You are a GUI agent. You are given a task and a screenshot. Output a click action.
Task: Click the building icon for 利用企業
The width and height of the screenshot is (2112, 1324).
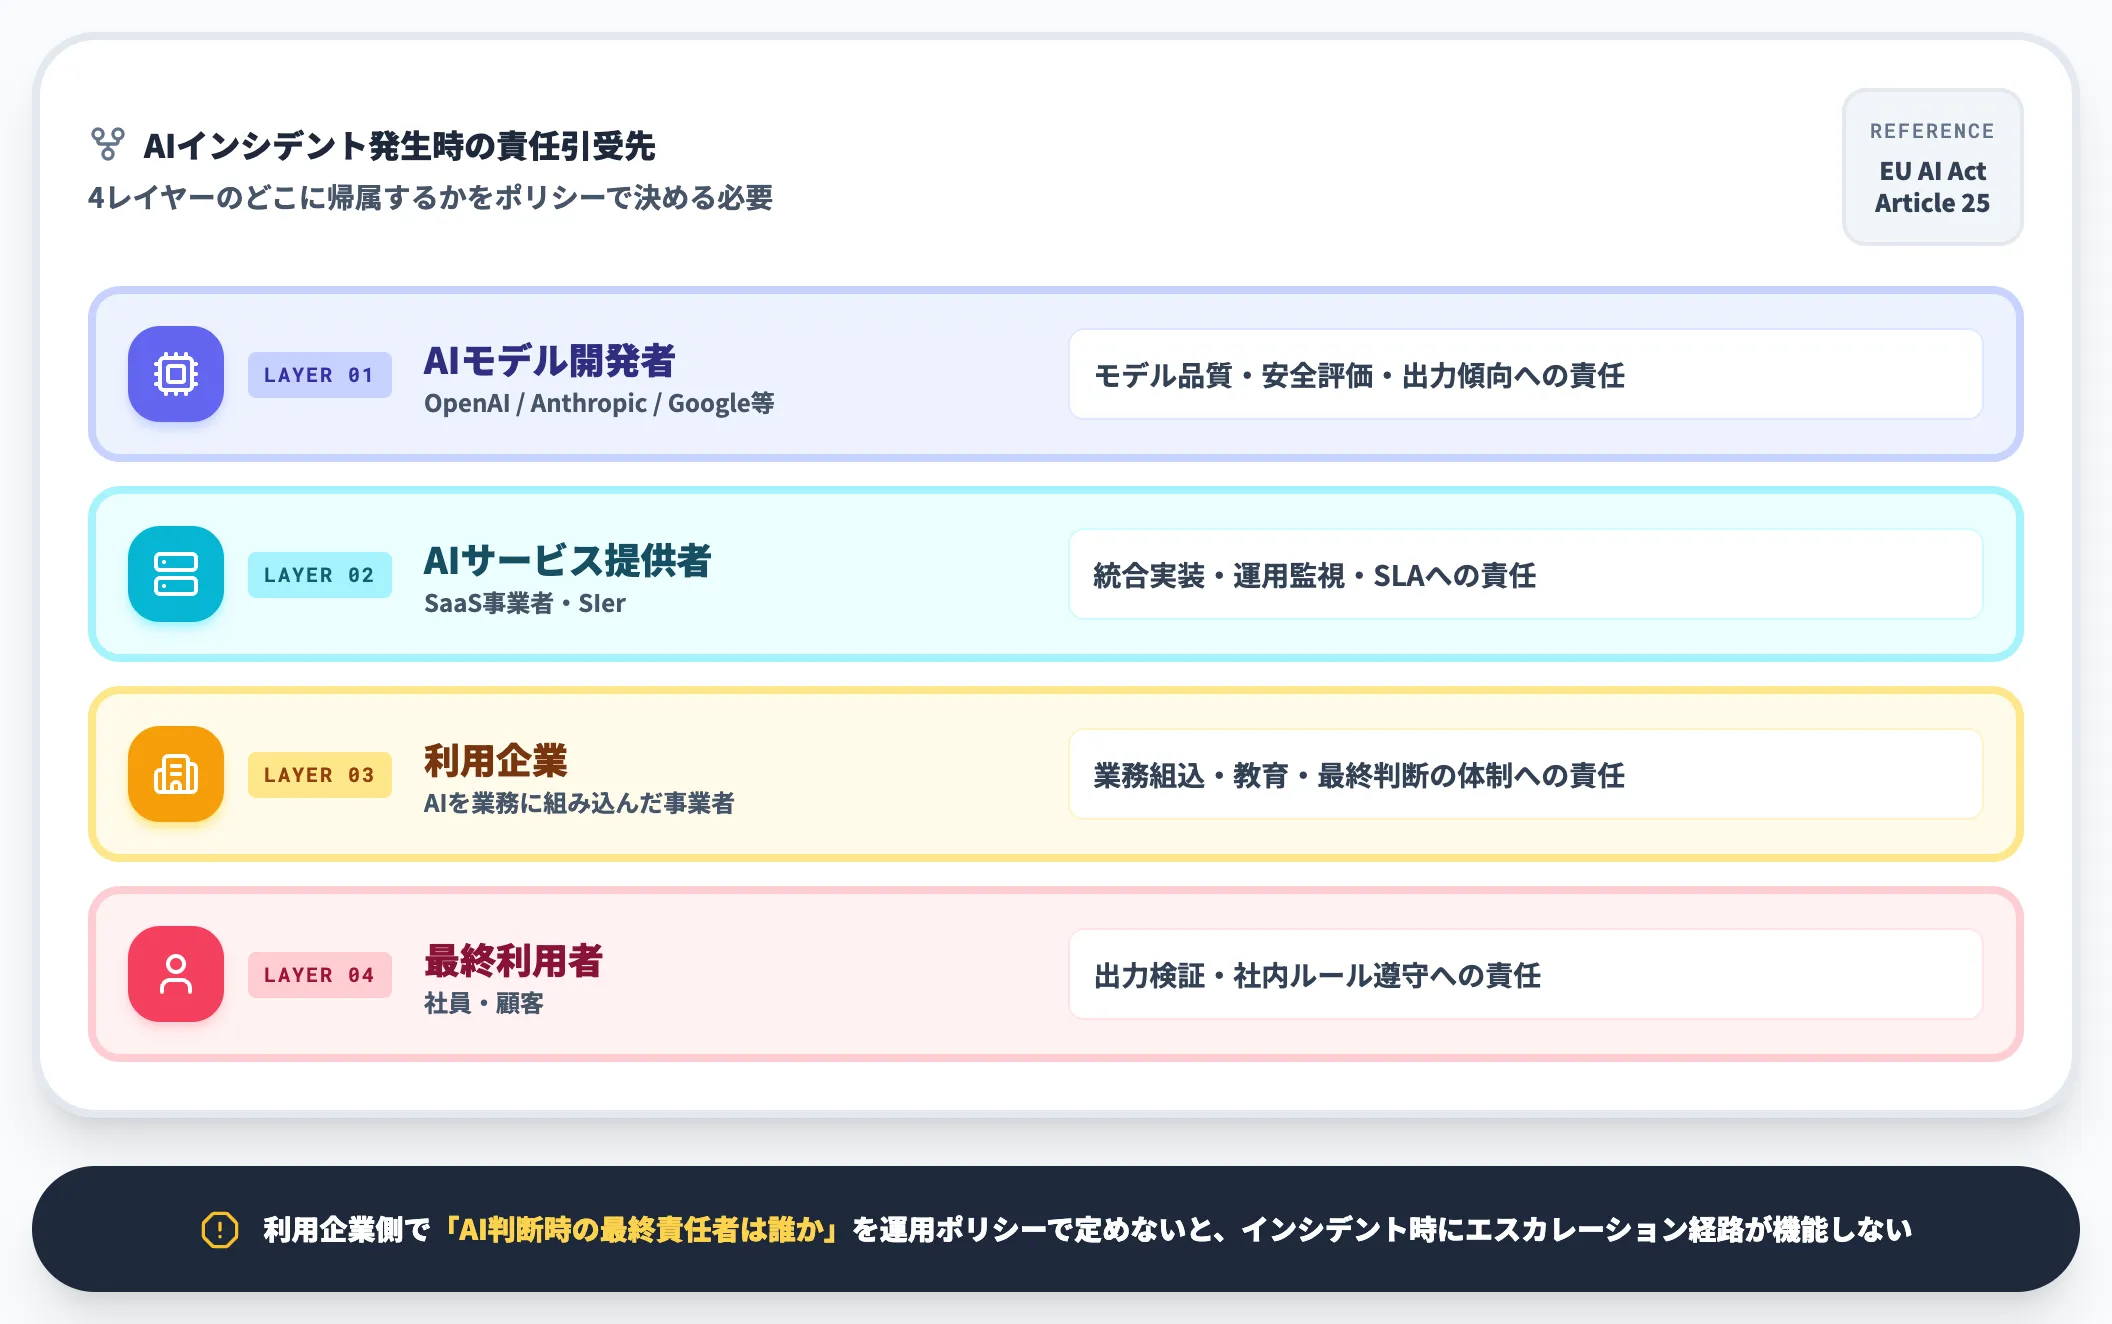[176, 774]
